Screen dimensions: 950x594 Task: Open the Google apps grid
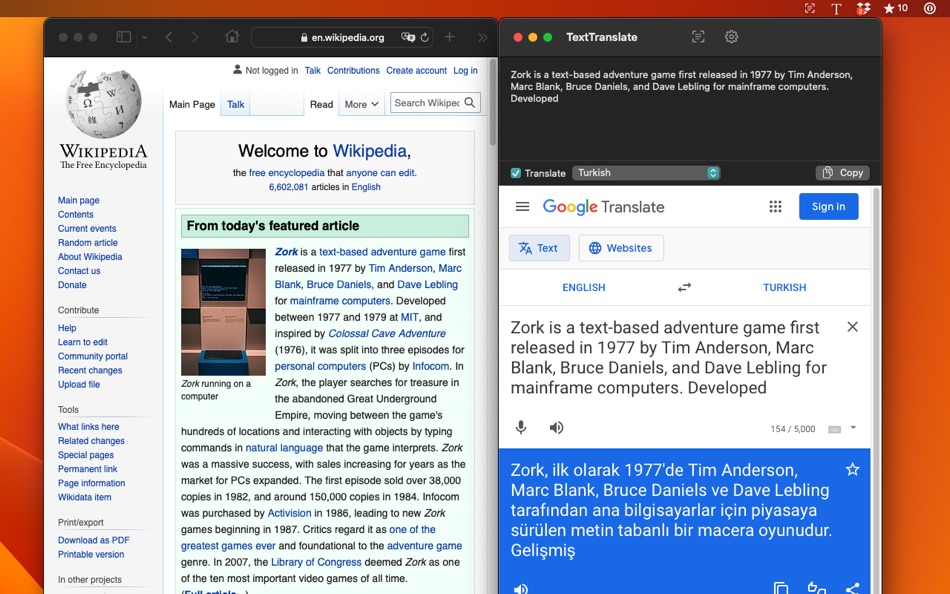coord(776,207)
